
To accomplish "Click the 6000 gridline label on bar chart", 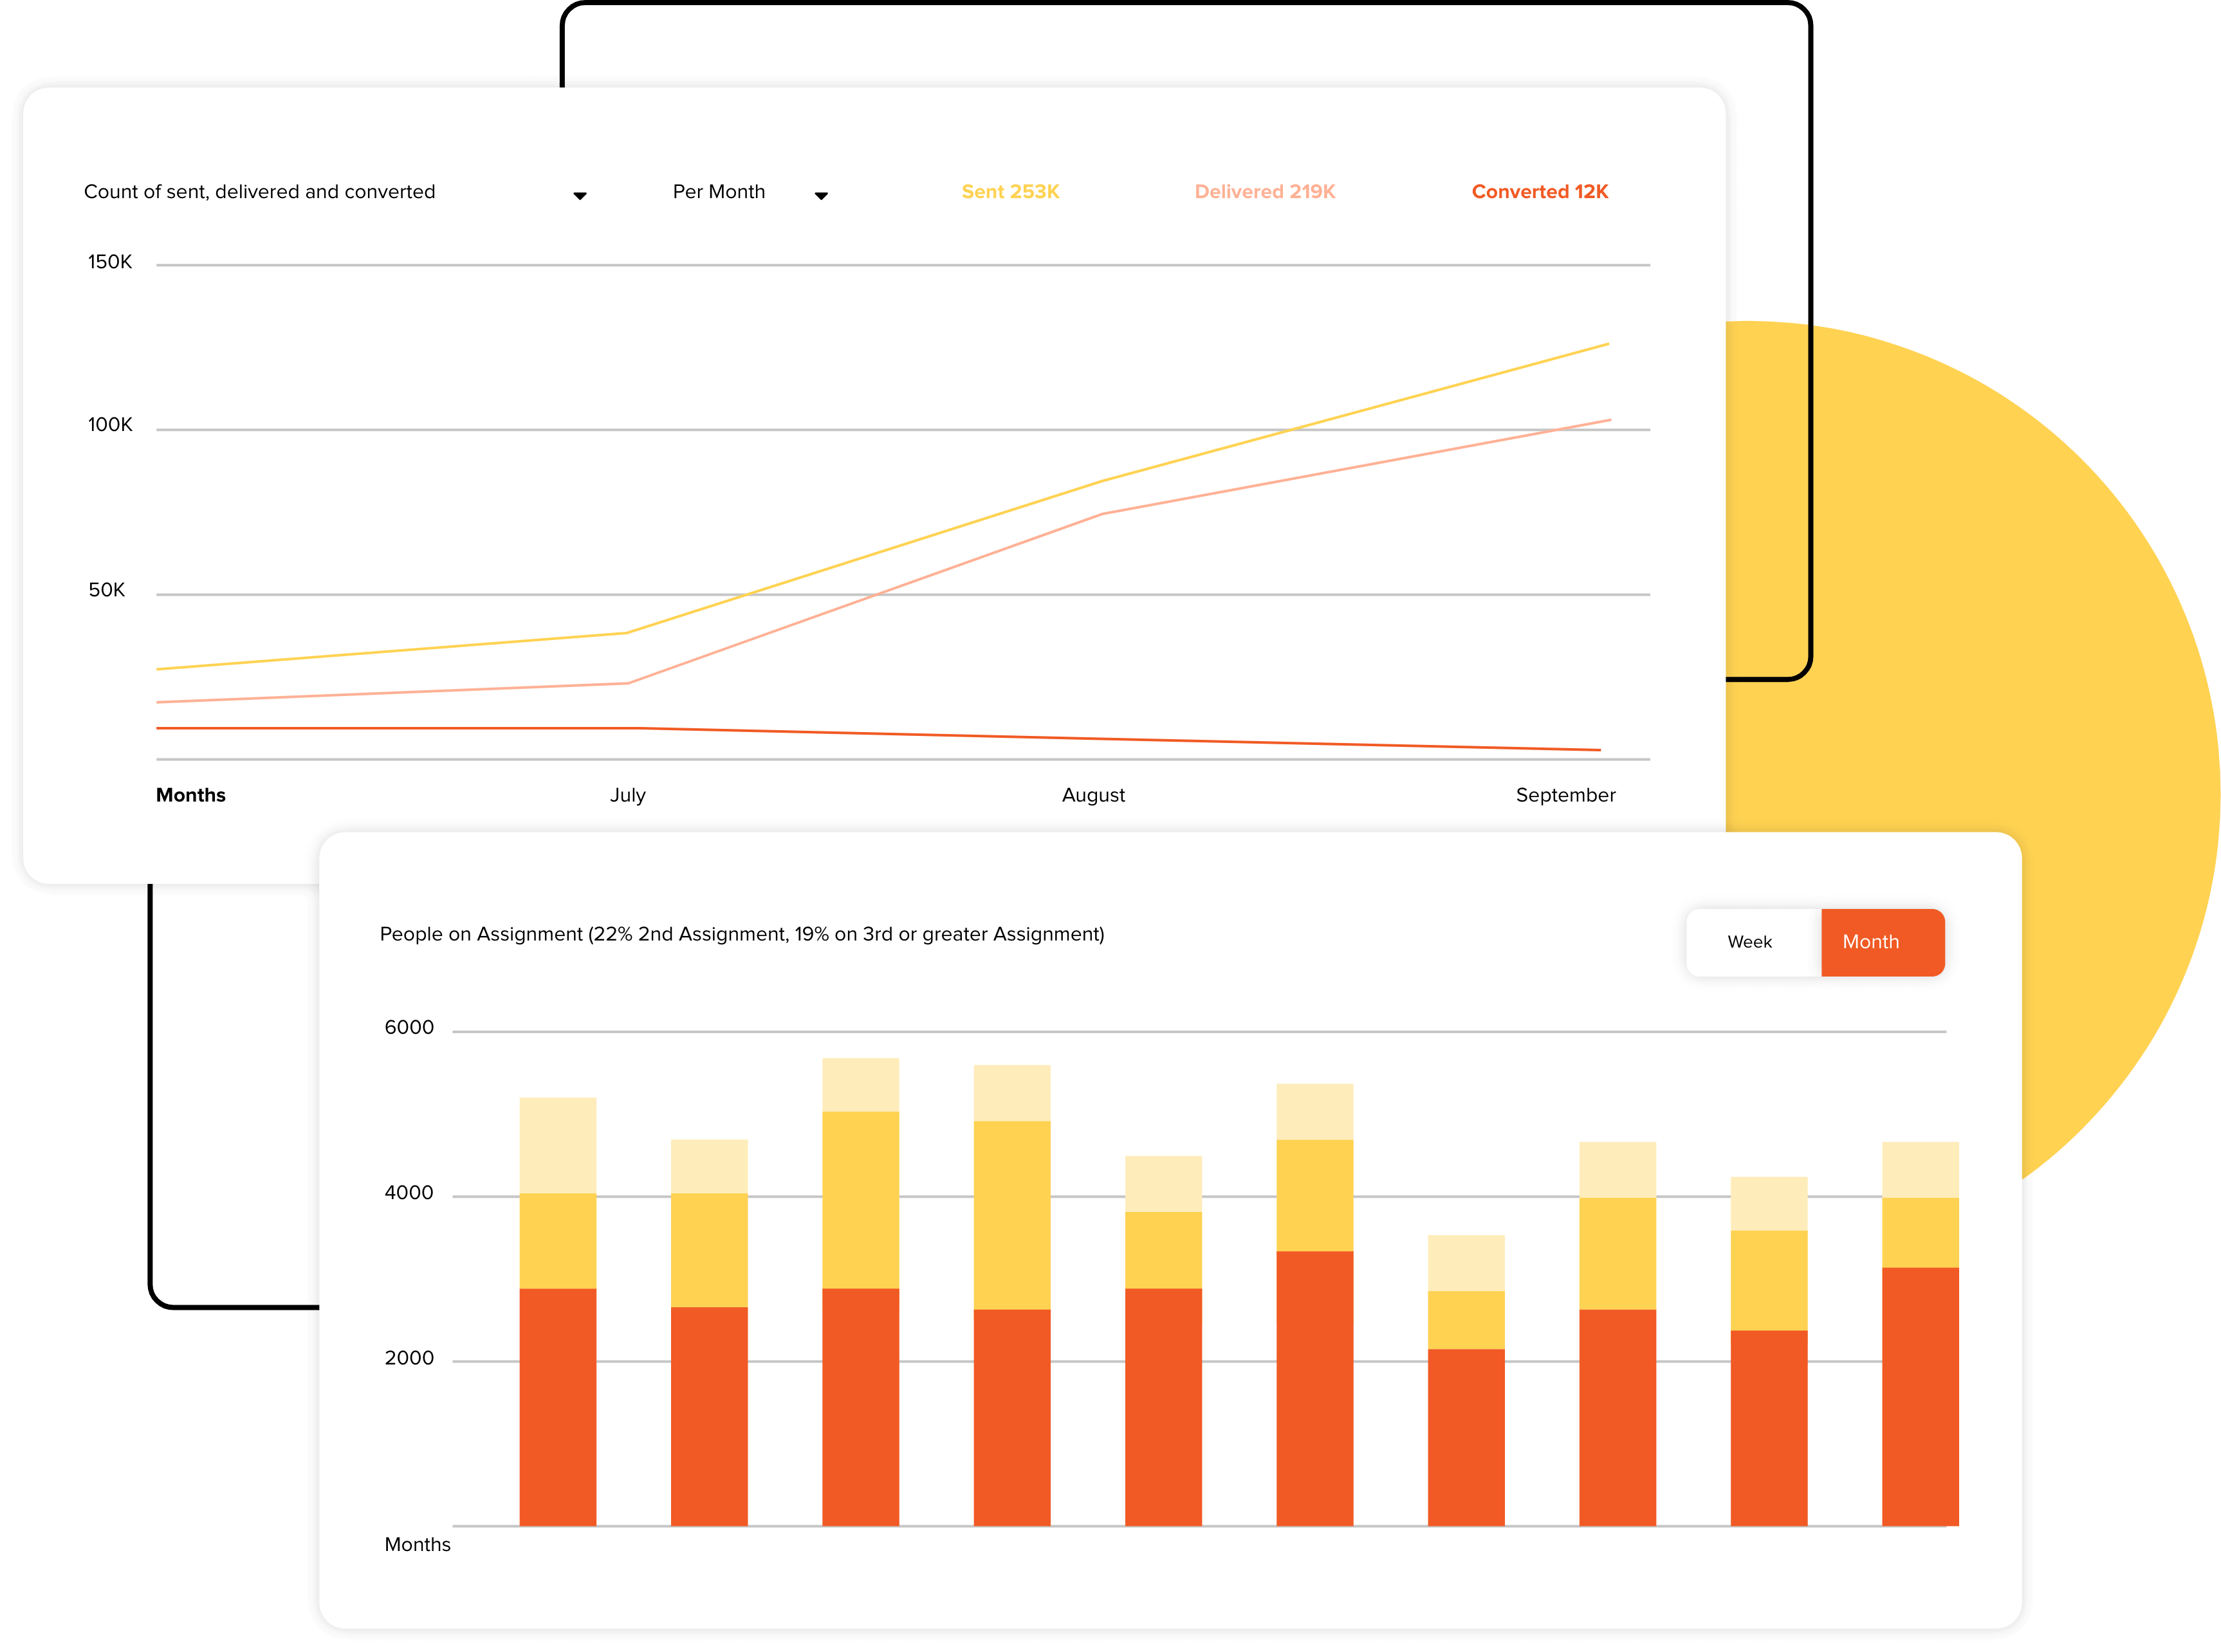I will coord(409,1028).
